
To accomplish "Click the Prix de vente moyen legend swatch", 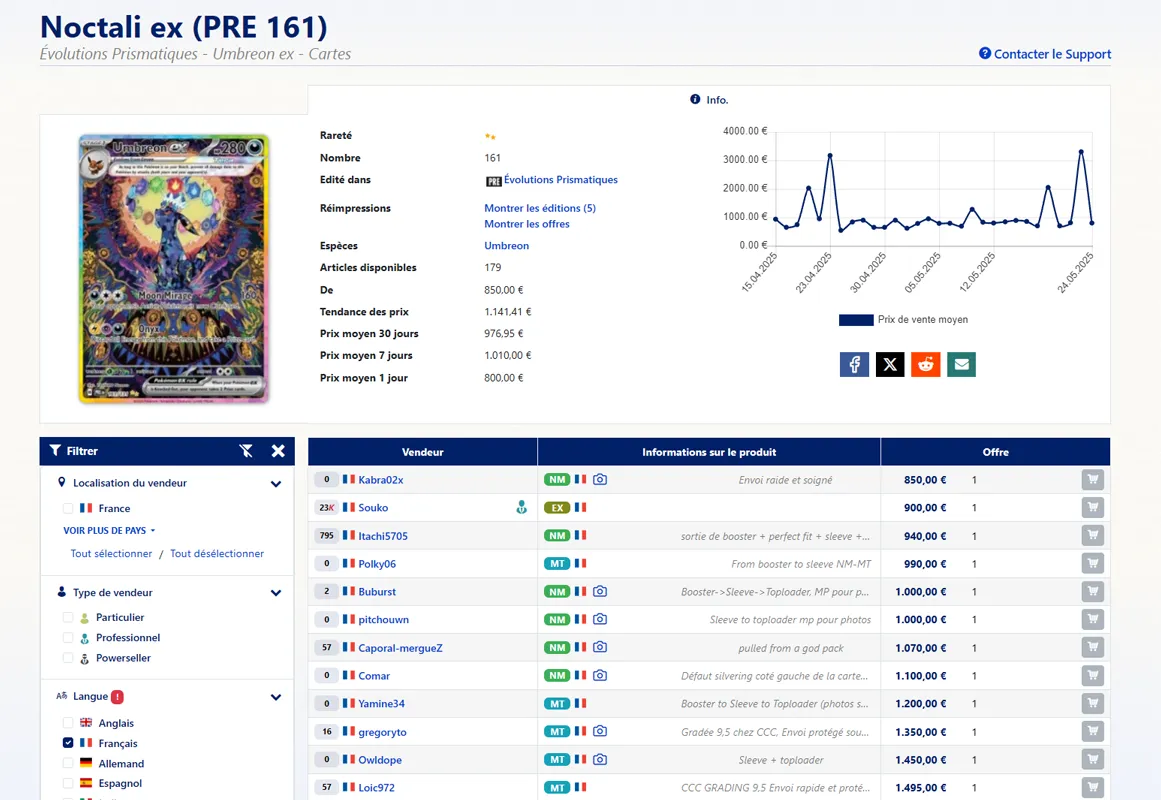I will click(856, 320).
